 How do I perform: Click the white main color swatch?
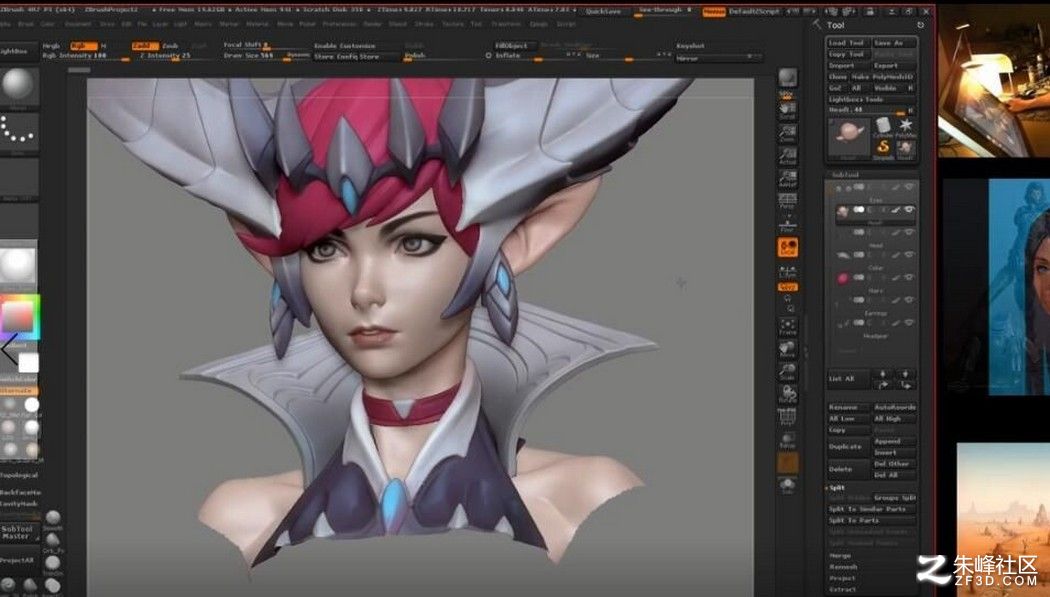click(28, 363)
